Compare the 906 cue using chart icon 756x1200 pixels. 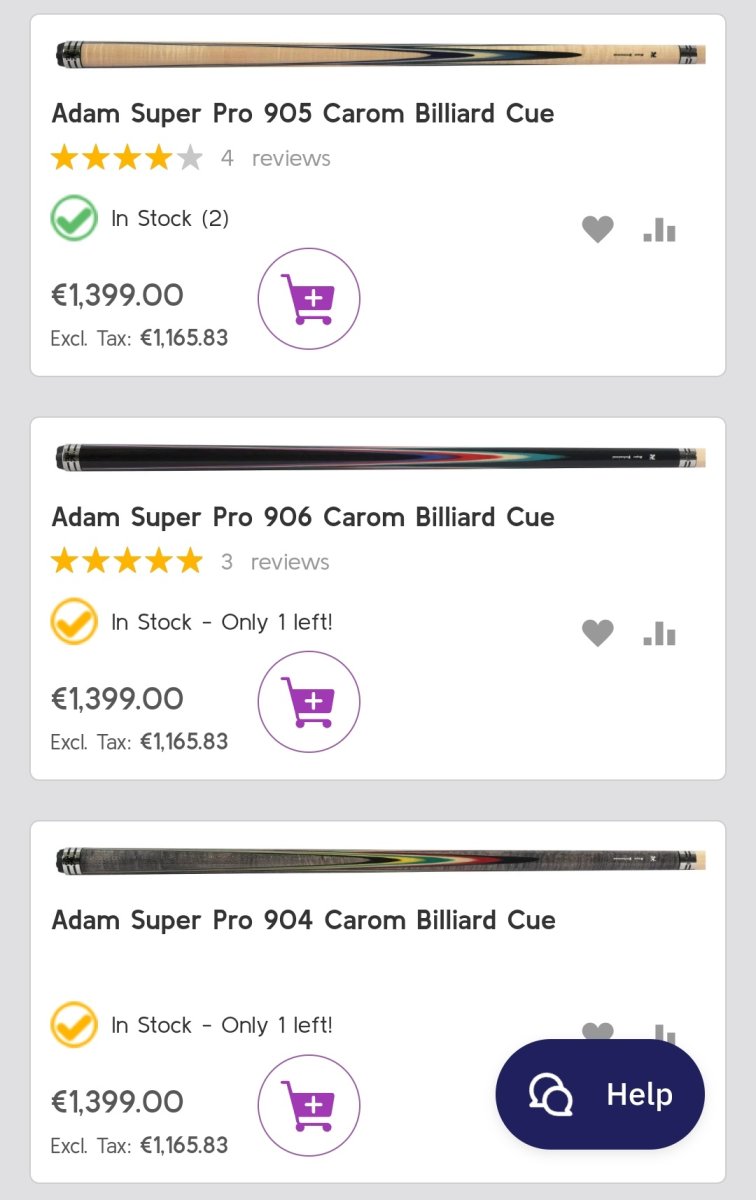[x=660, y=633]
